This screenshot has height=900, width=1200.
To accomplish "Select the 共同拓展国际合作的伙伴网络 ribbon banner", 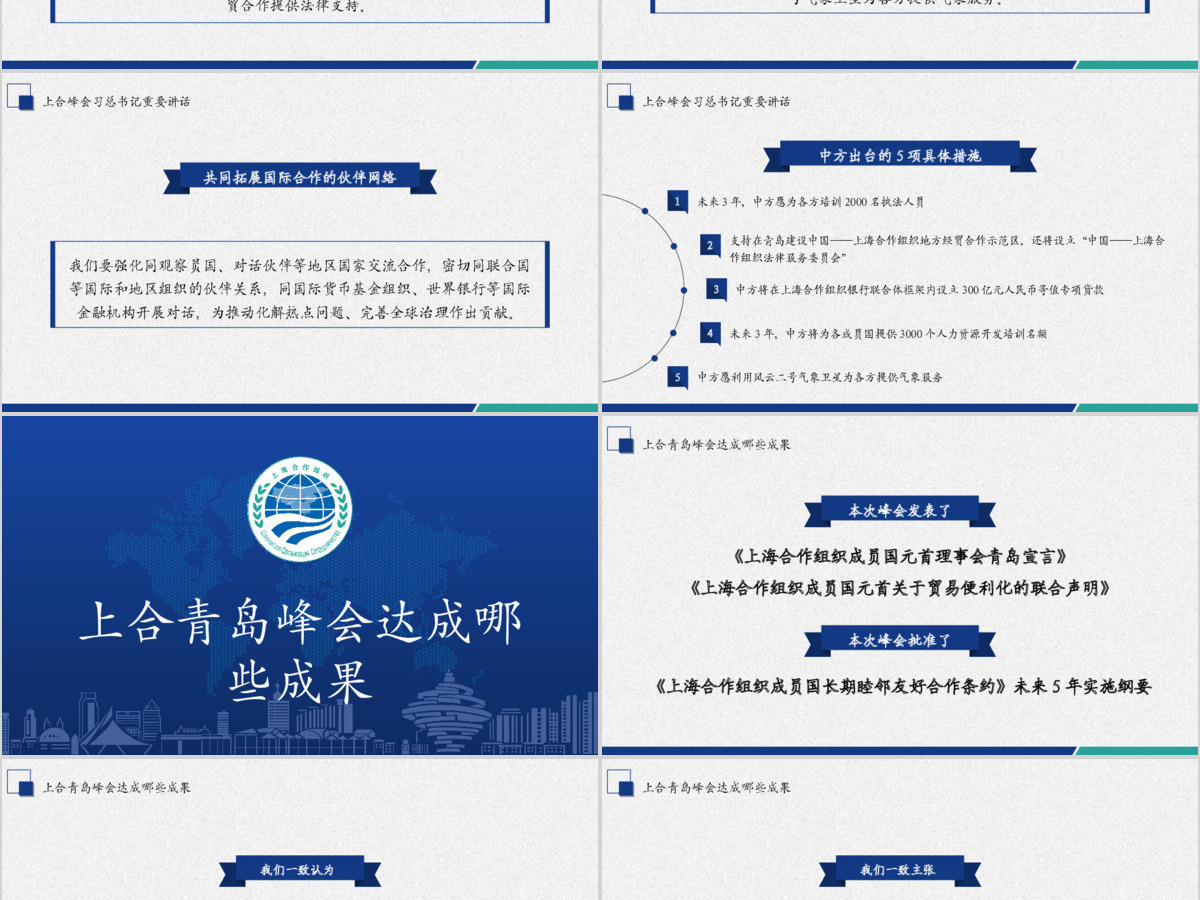I will (x=300, y=178).
